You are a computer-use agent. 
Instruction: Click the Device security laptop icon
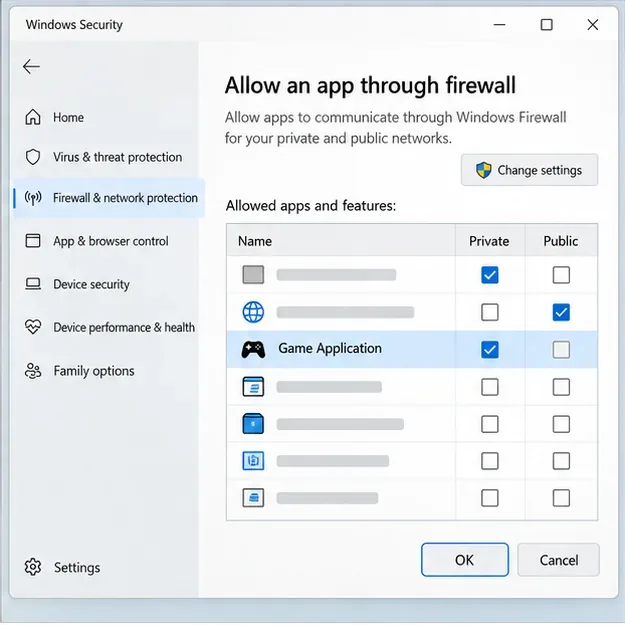(x=33, y=284)
